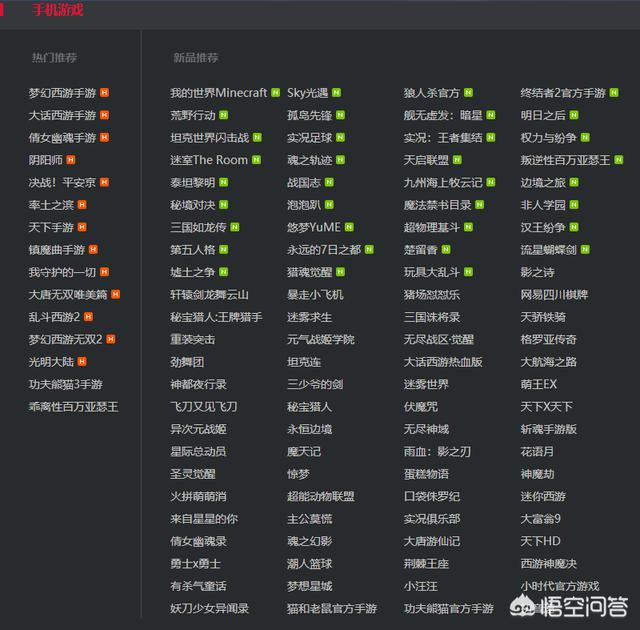Open the 阴阳师 game link
The image size is (640, 630).
coord(45,160)
